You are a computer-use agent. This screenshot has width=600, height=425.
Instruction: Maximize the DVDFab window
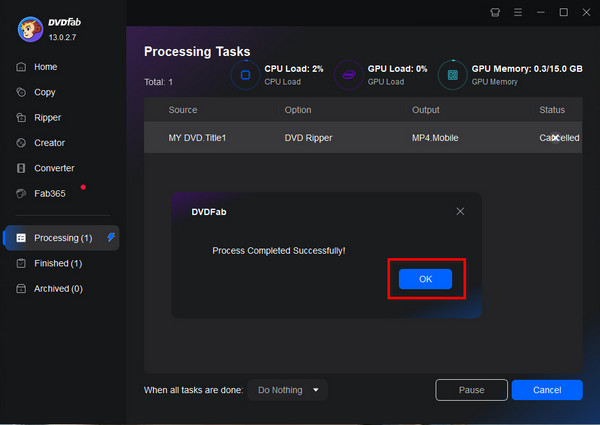tap(564, 13)
